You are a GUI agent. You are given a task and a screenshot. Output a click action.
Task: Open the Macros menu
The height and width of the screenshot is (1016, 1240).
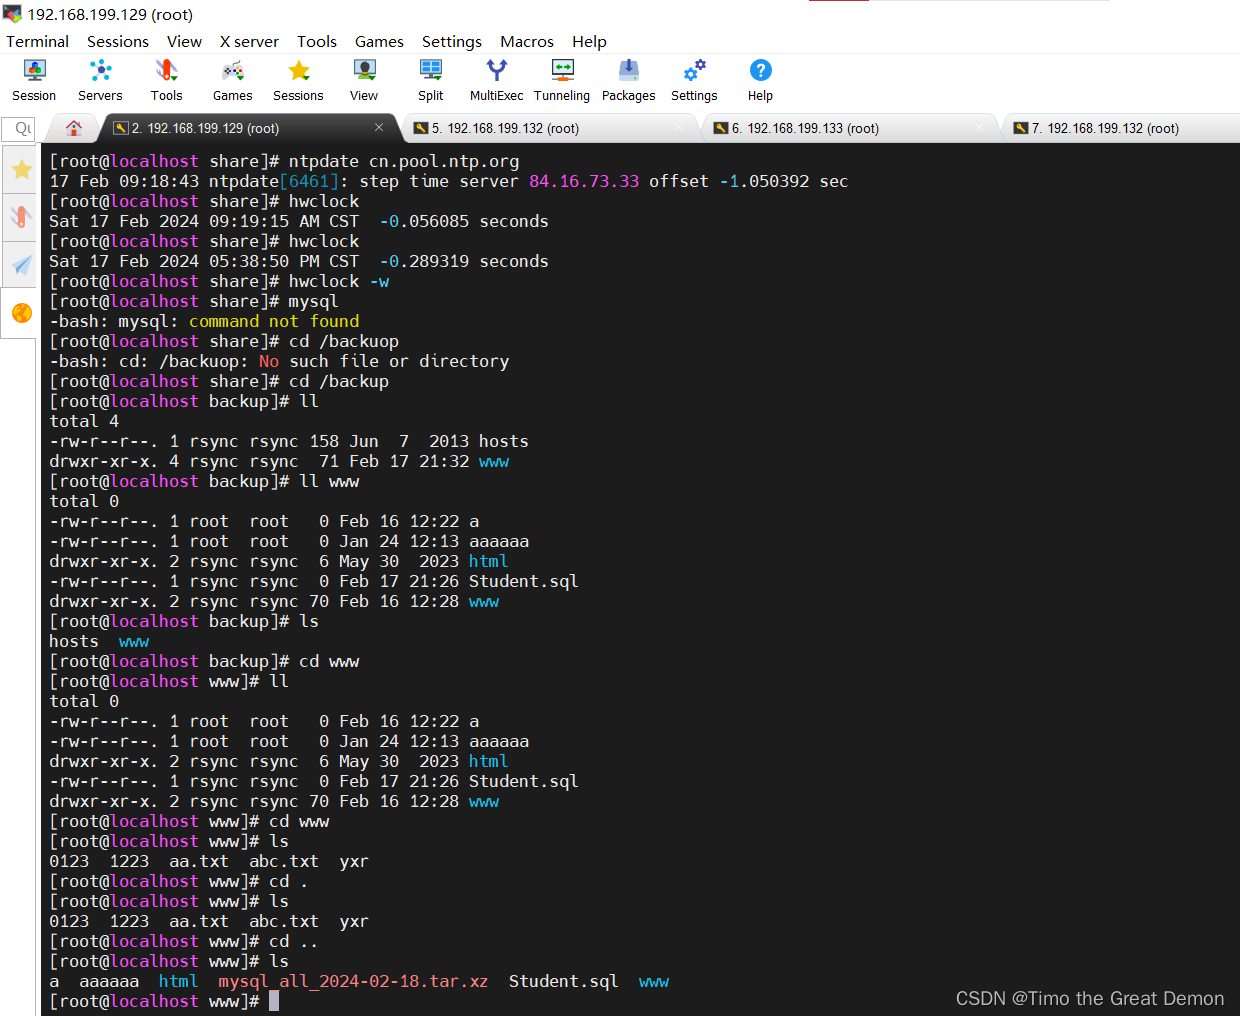click(x=527, y=41)
